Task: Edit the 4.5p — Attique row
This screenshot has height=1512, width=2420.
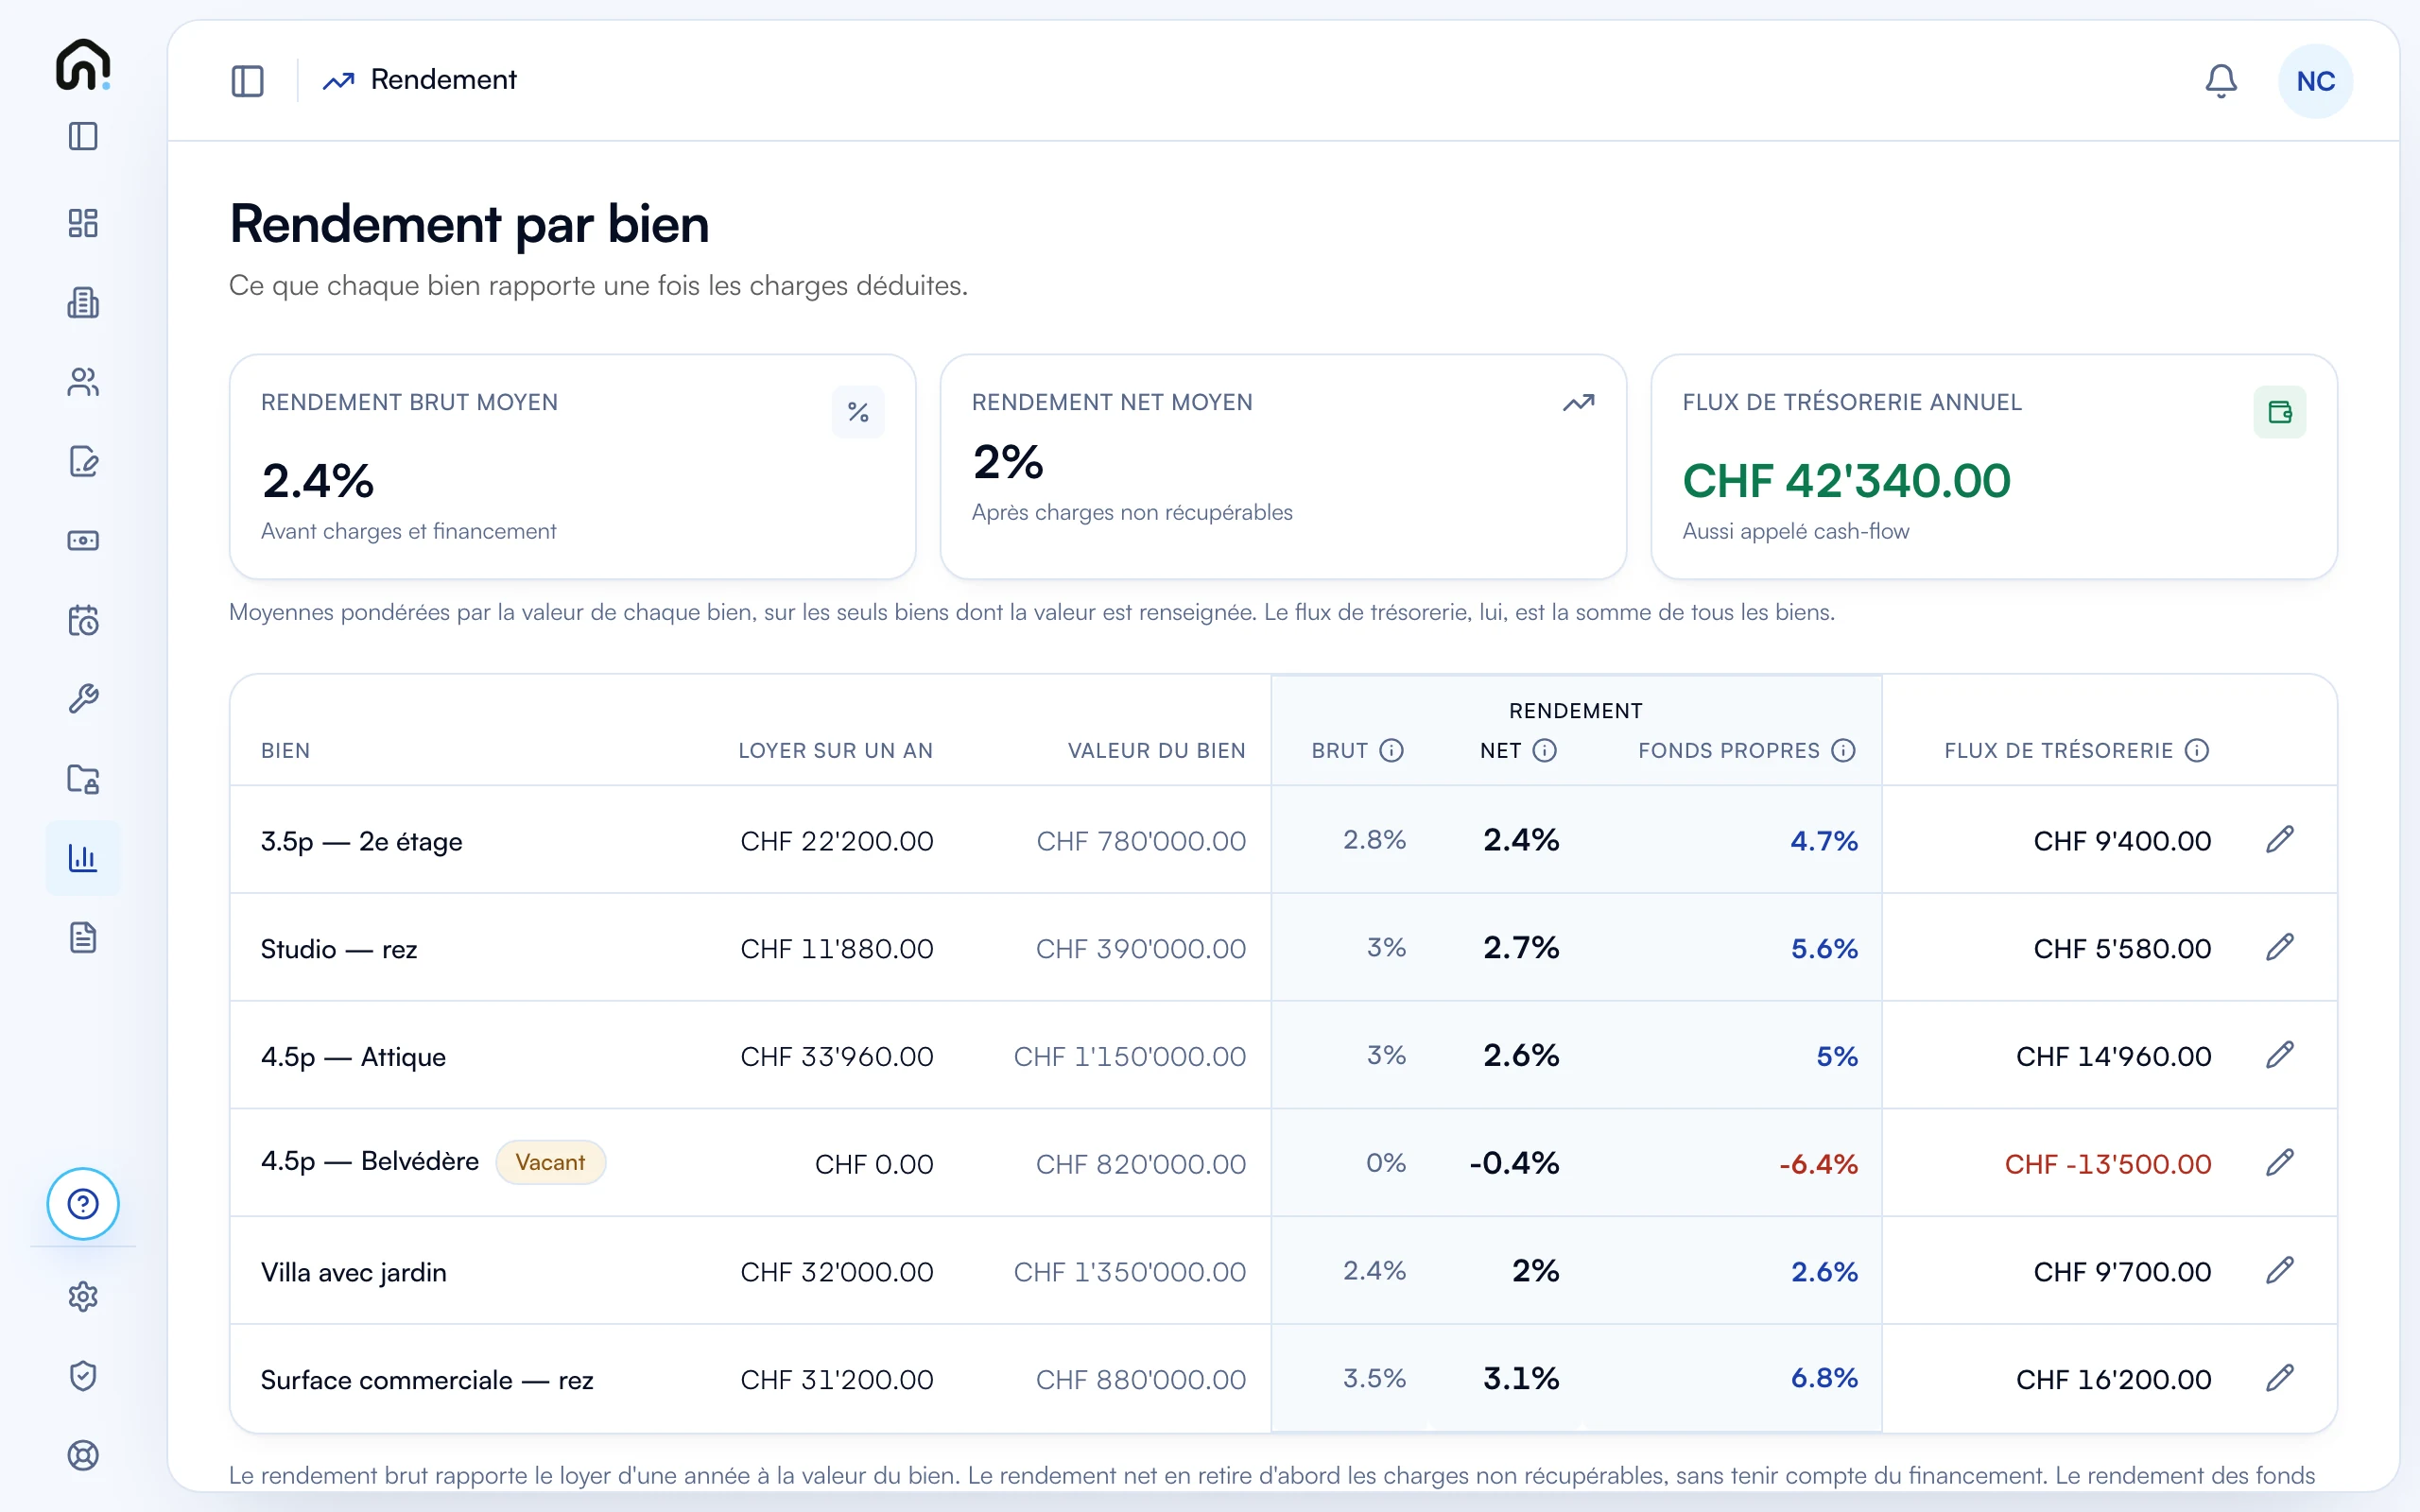Action: (2279, 1055)
